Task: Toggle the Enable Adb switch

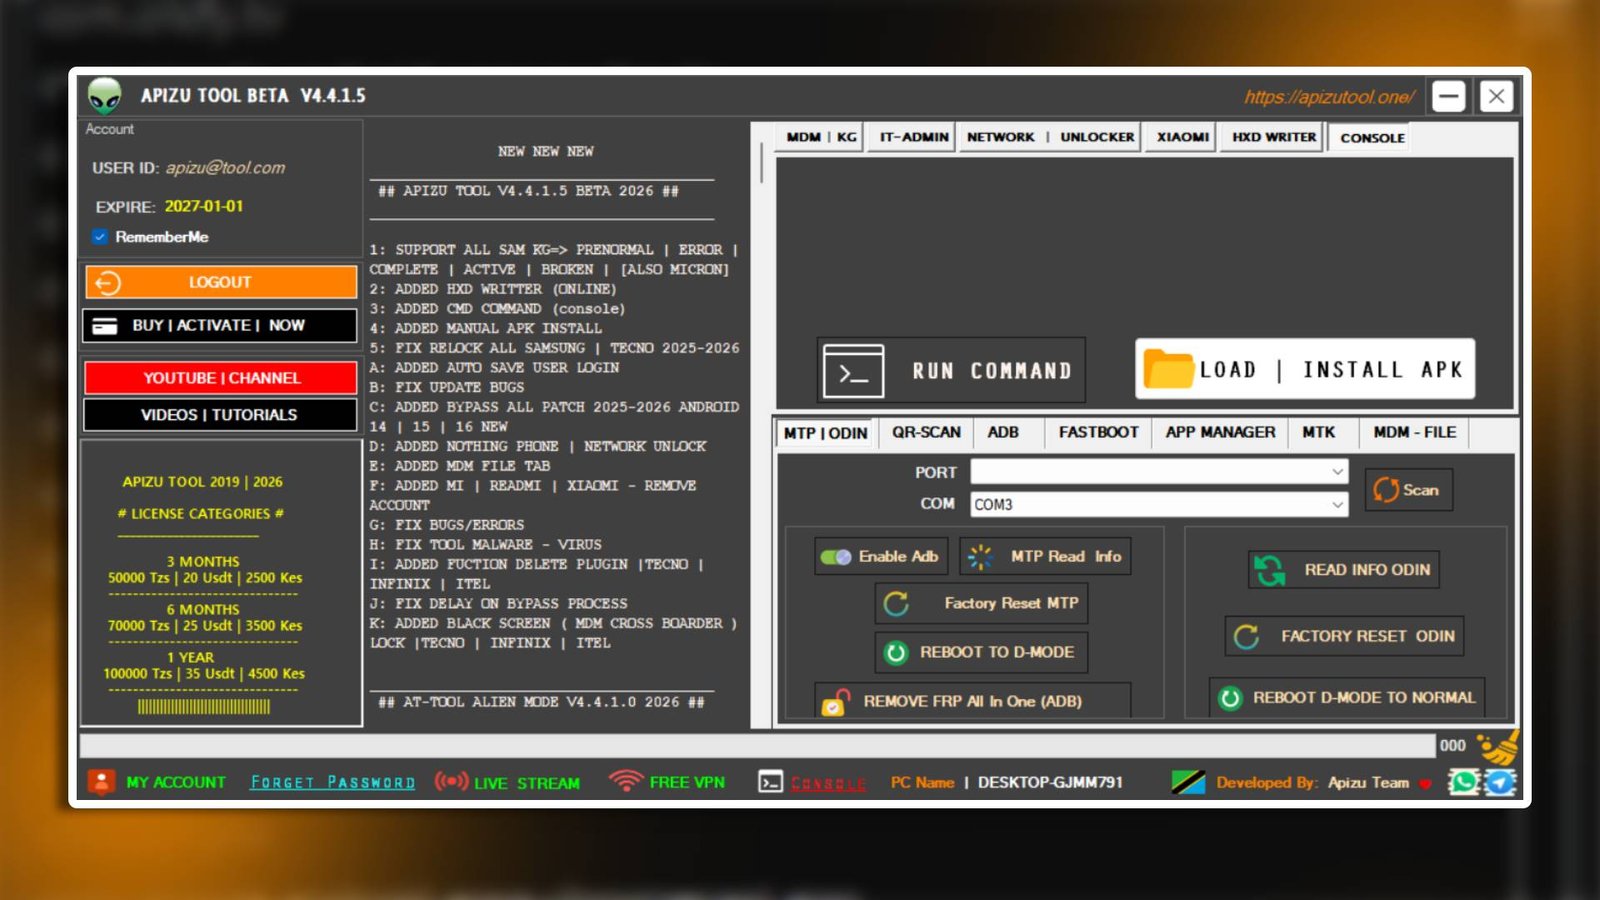Action: (x=838, y=556)
